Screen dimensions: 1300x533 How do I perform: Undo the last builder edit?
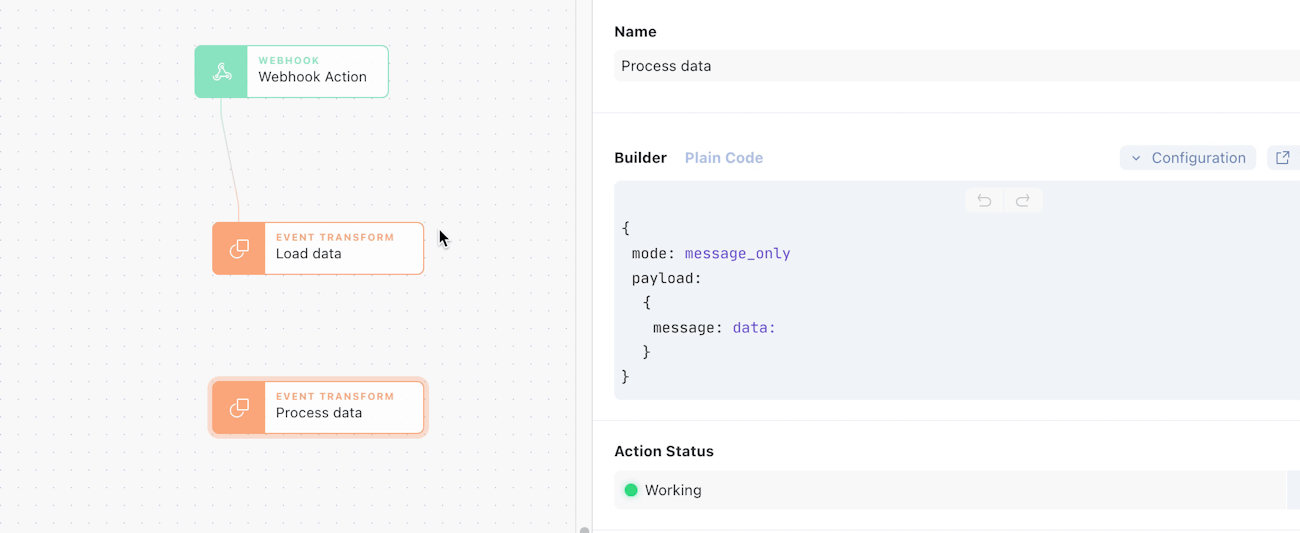[x=984, y=201]
